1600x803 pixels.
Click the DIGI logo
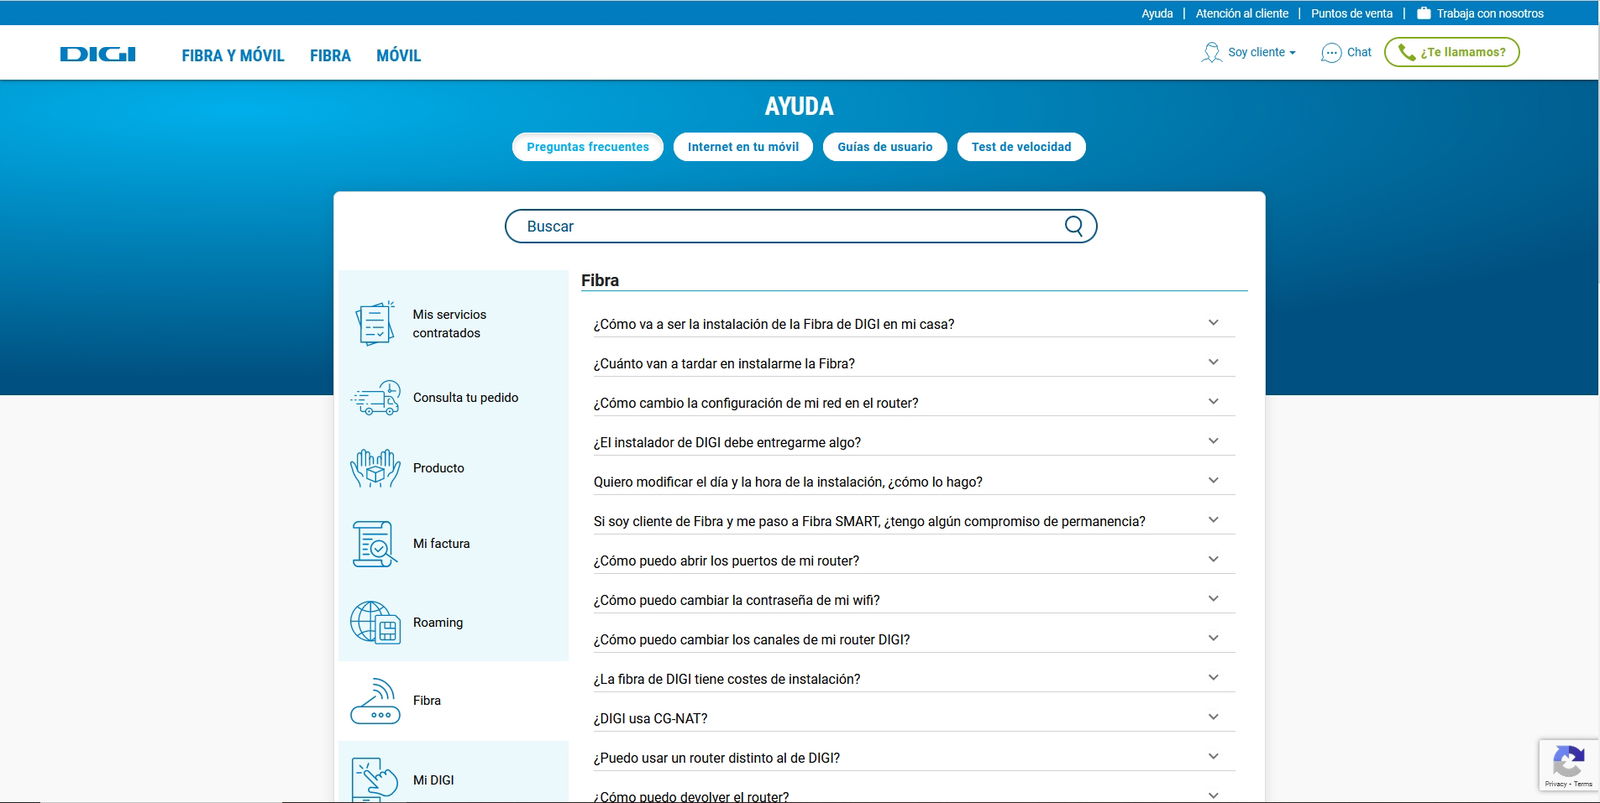coord(98,54)
